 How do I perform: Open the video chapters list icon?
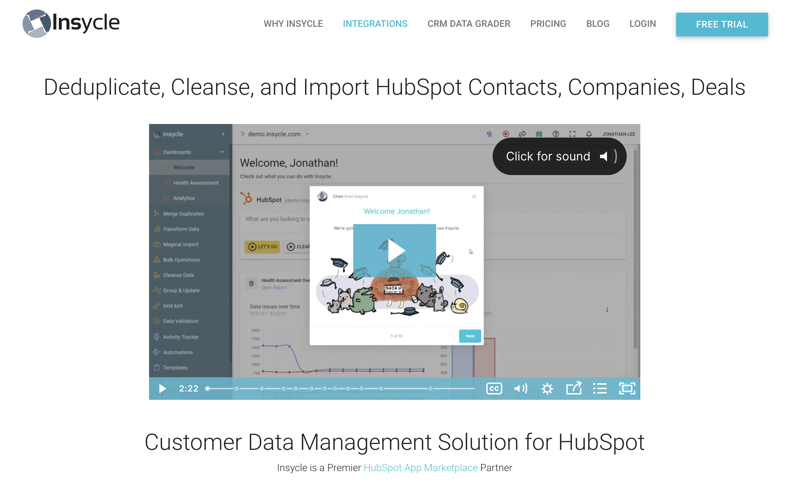coord(599,389)
